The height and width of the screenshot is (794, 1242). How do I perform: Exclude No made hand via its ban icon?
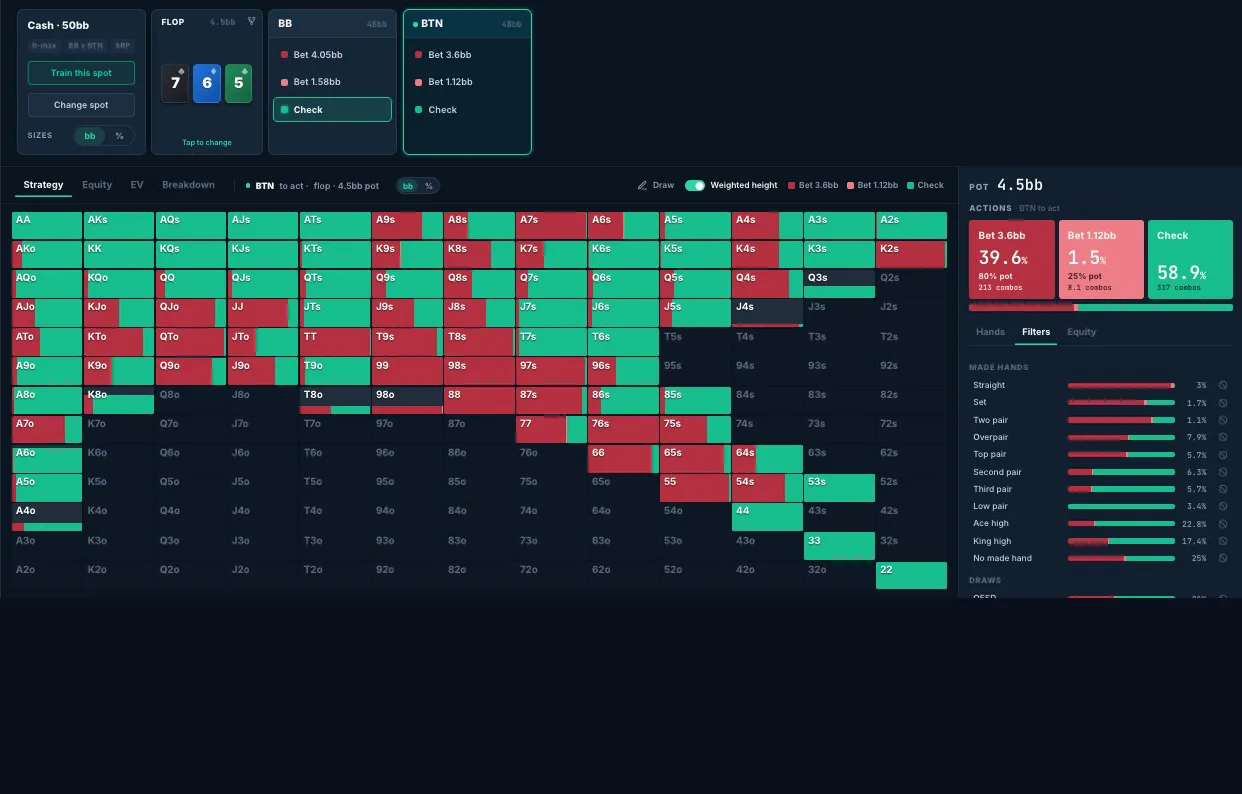click(x=1222, y=558)
